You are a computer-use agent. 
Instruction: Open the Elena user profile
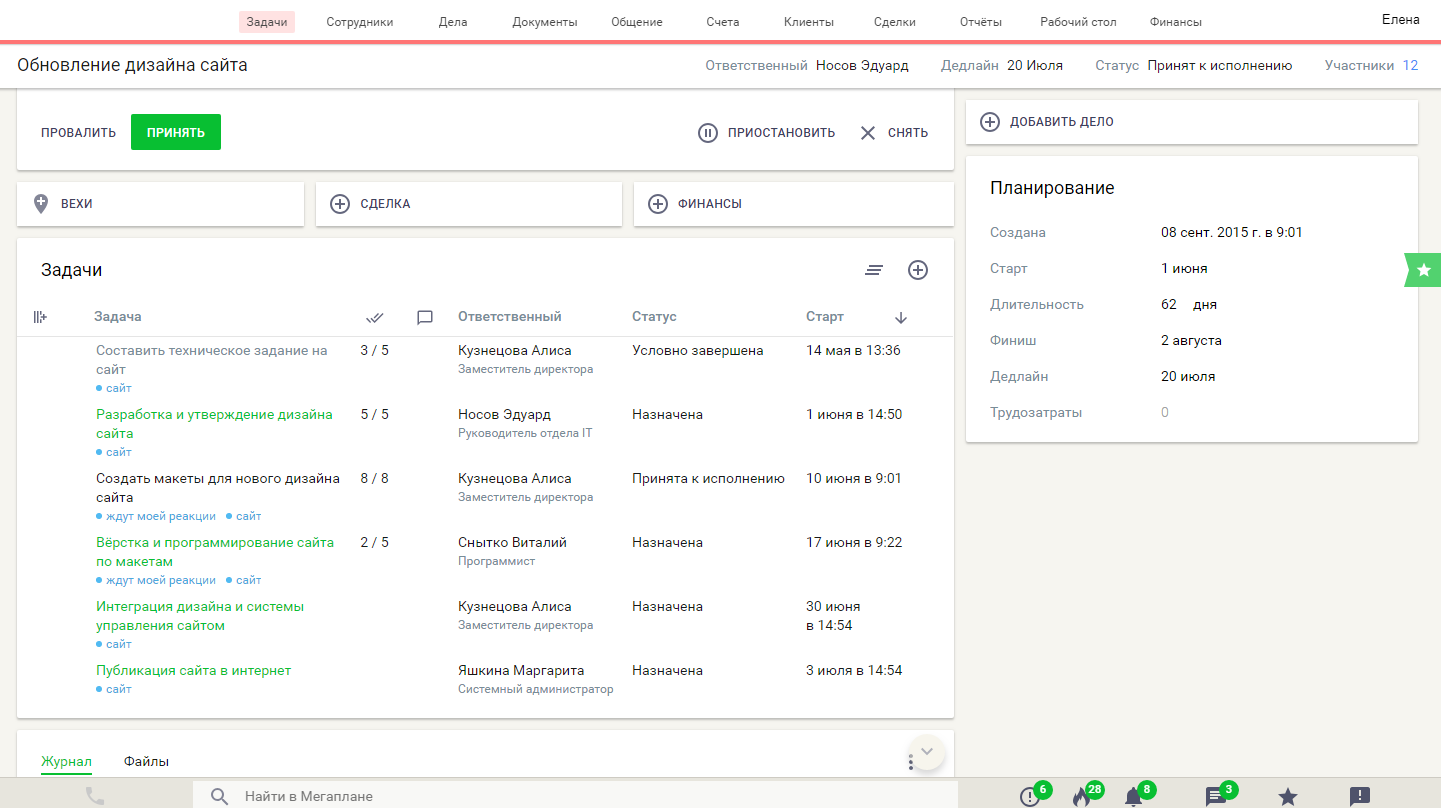(1401, 20)
